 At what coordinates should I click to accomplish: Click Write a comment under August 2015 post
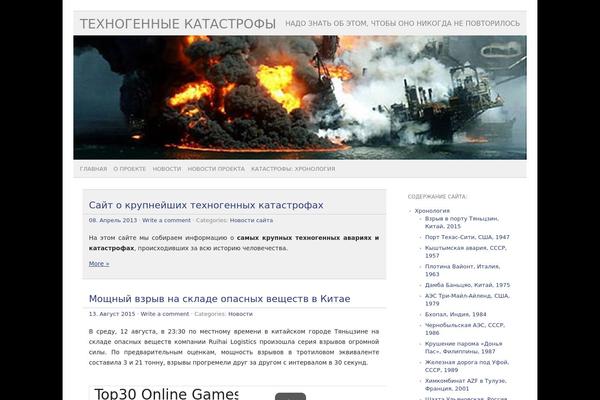165,314
